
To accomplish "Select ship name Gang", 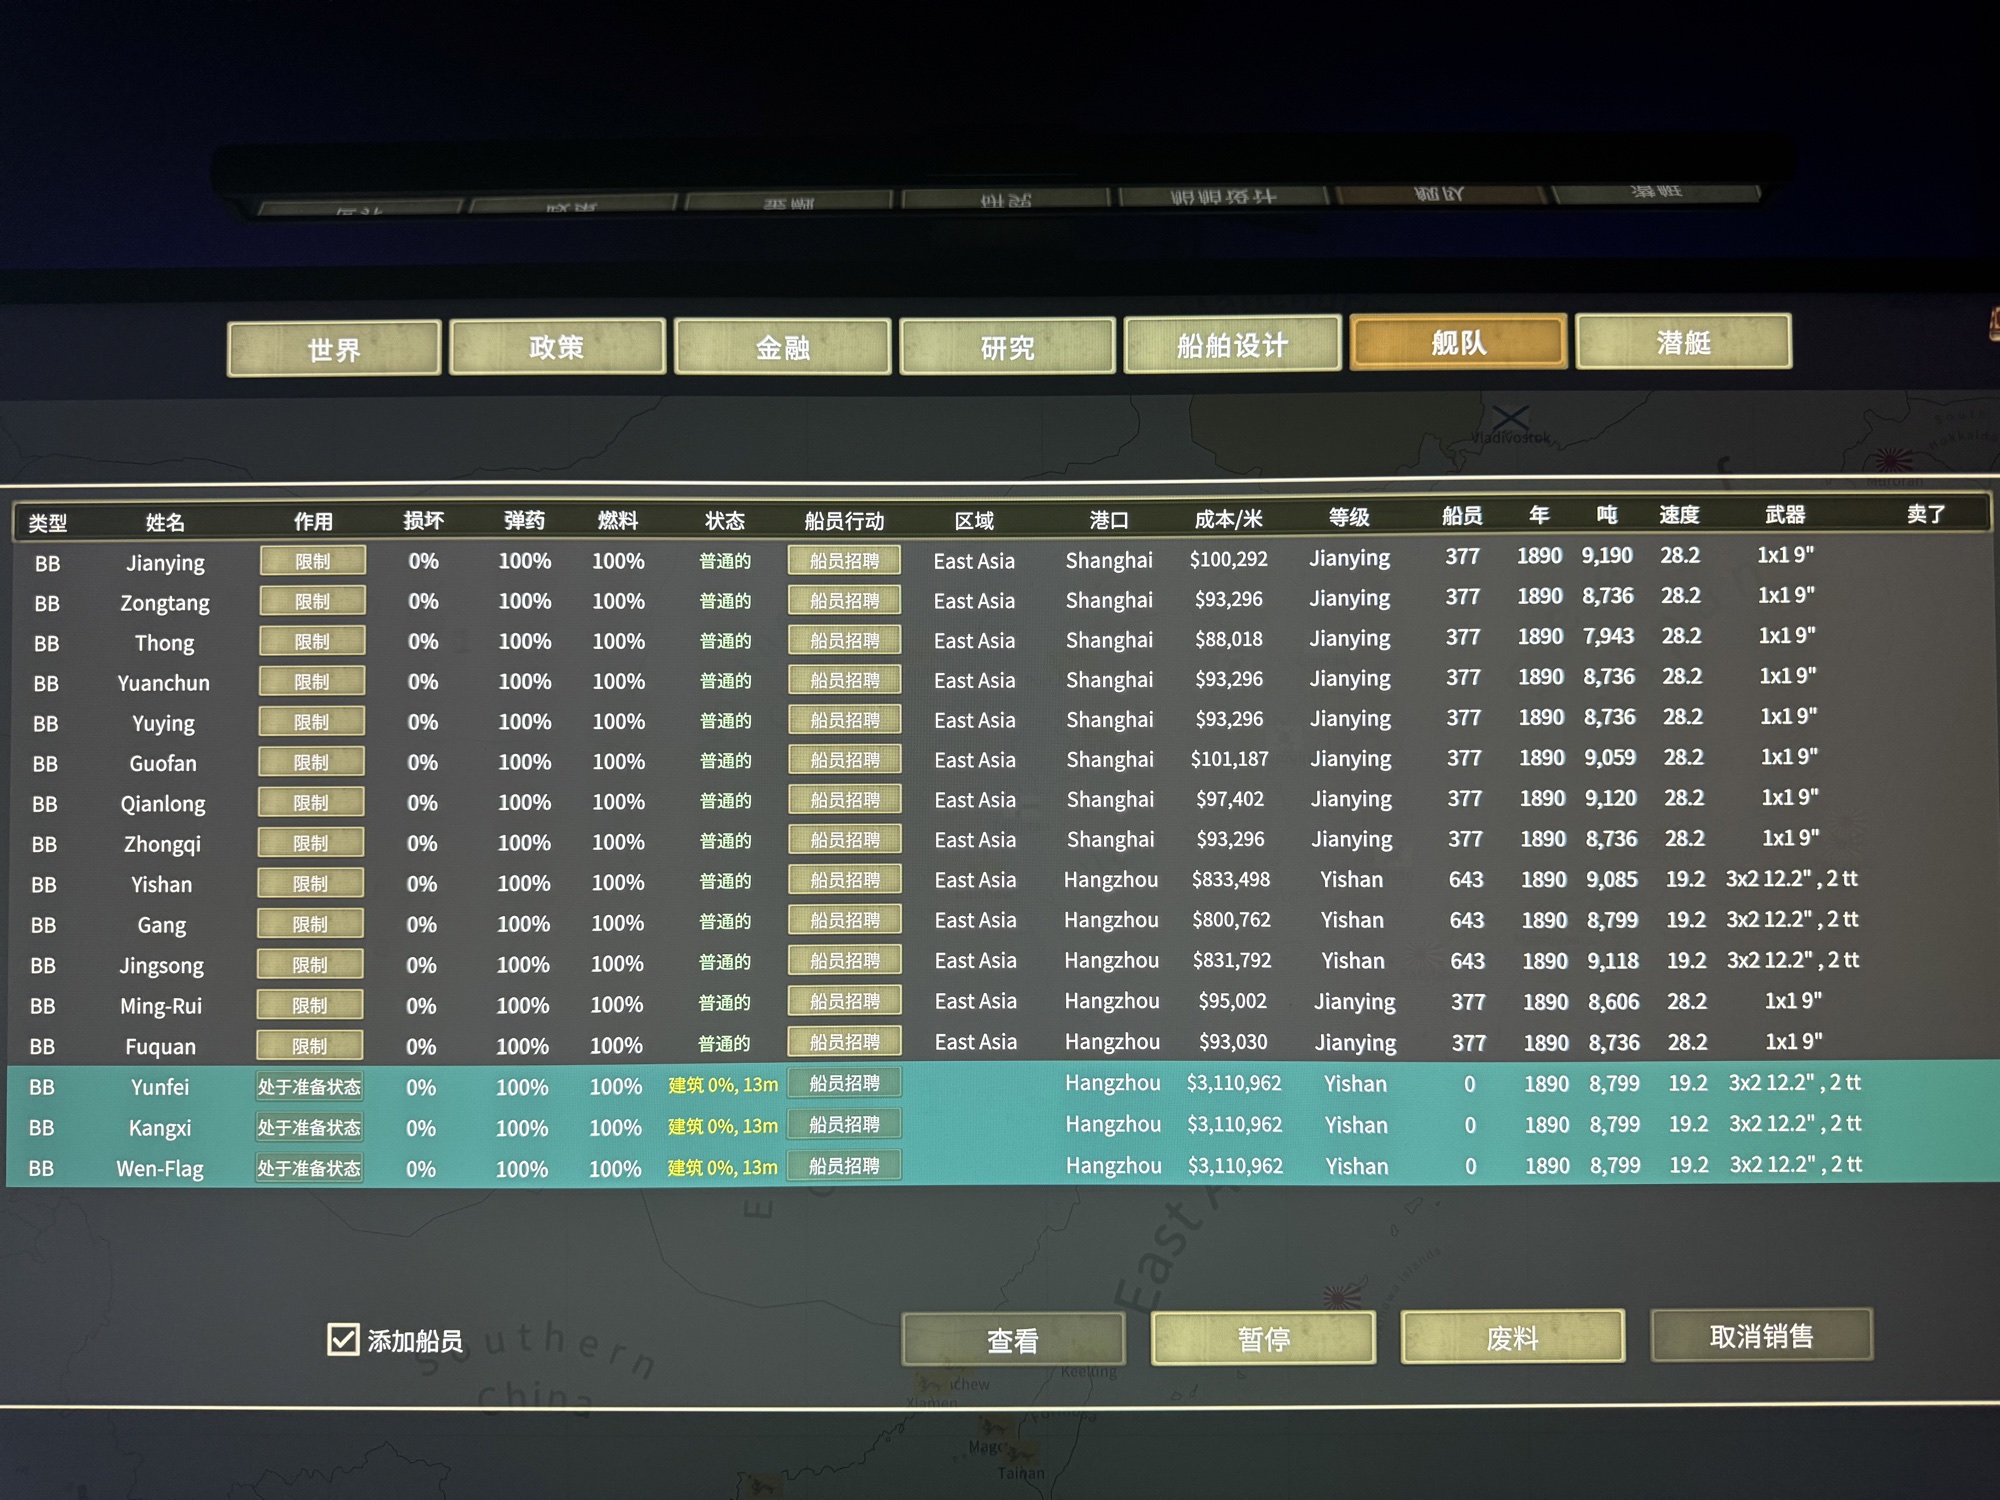I will tap(161, 925).
